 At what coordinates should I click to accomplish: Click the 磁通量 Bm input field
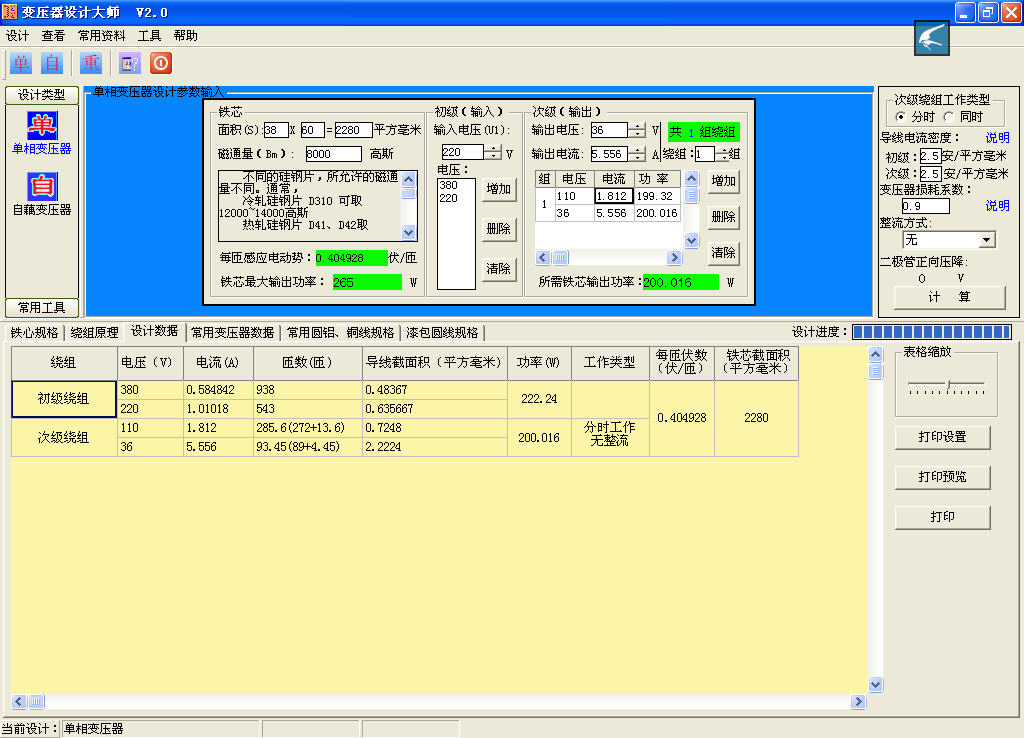[333, 154]
